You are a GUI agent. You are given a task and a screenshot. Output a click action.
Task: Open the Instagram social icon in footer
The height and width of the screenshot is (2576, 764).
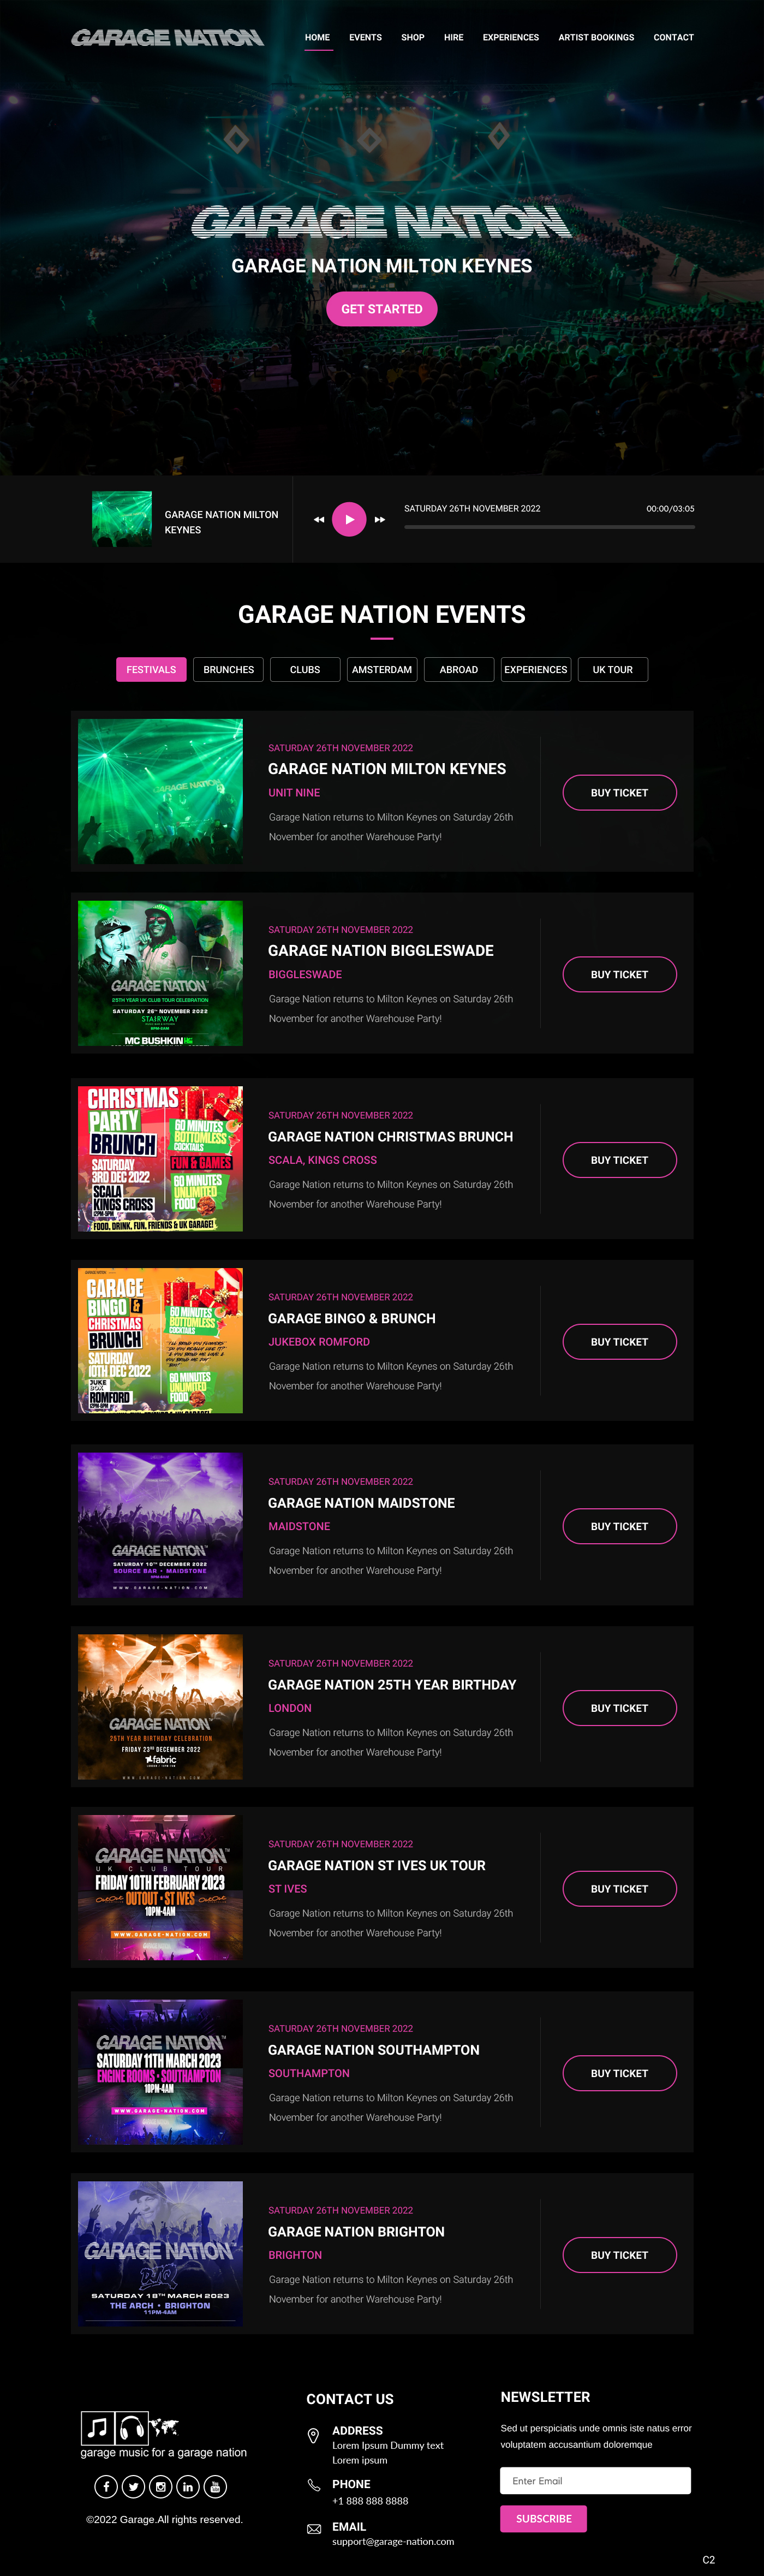tap(160, 2487)
